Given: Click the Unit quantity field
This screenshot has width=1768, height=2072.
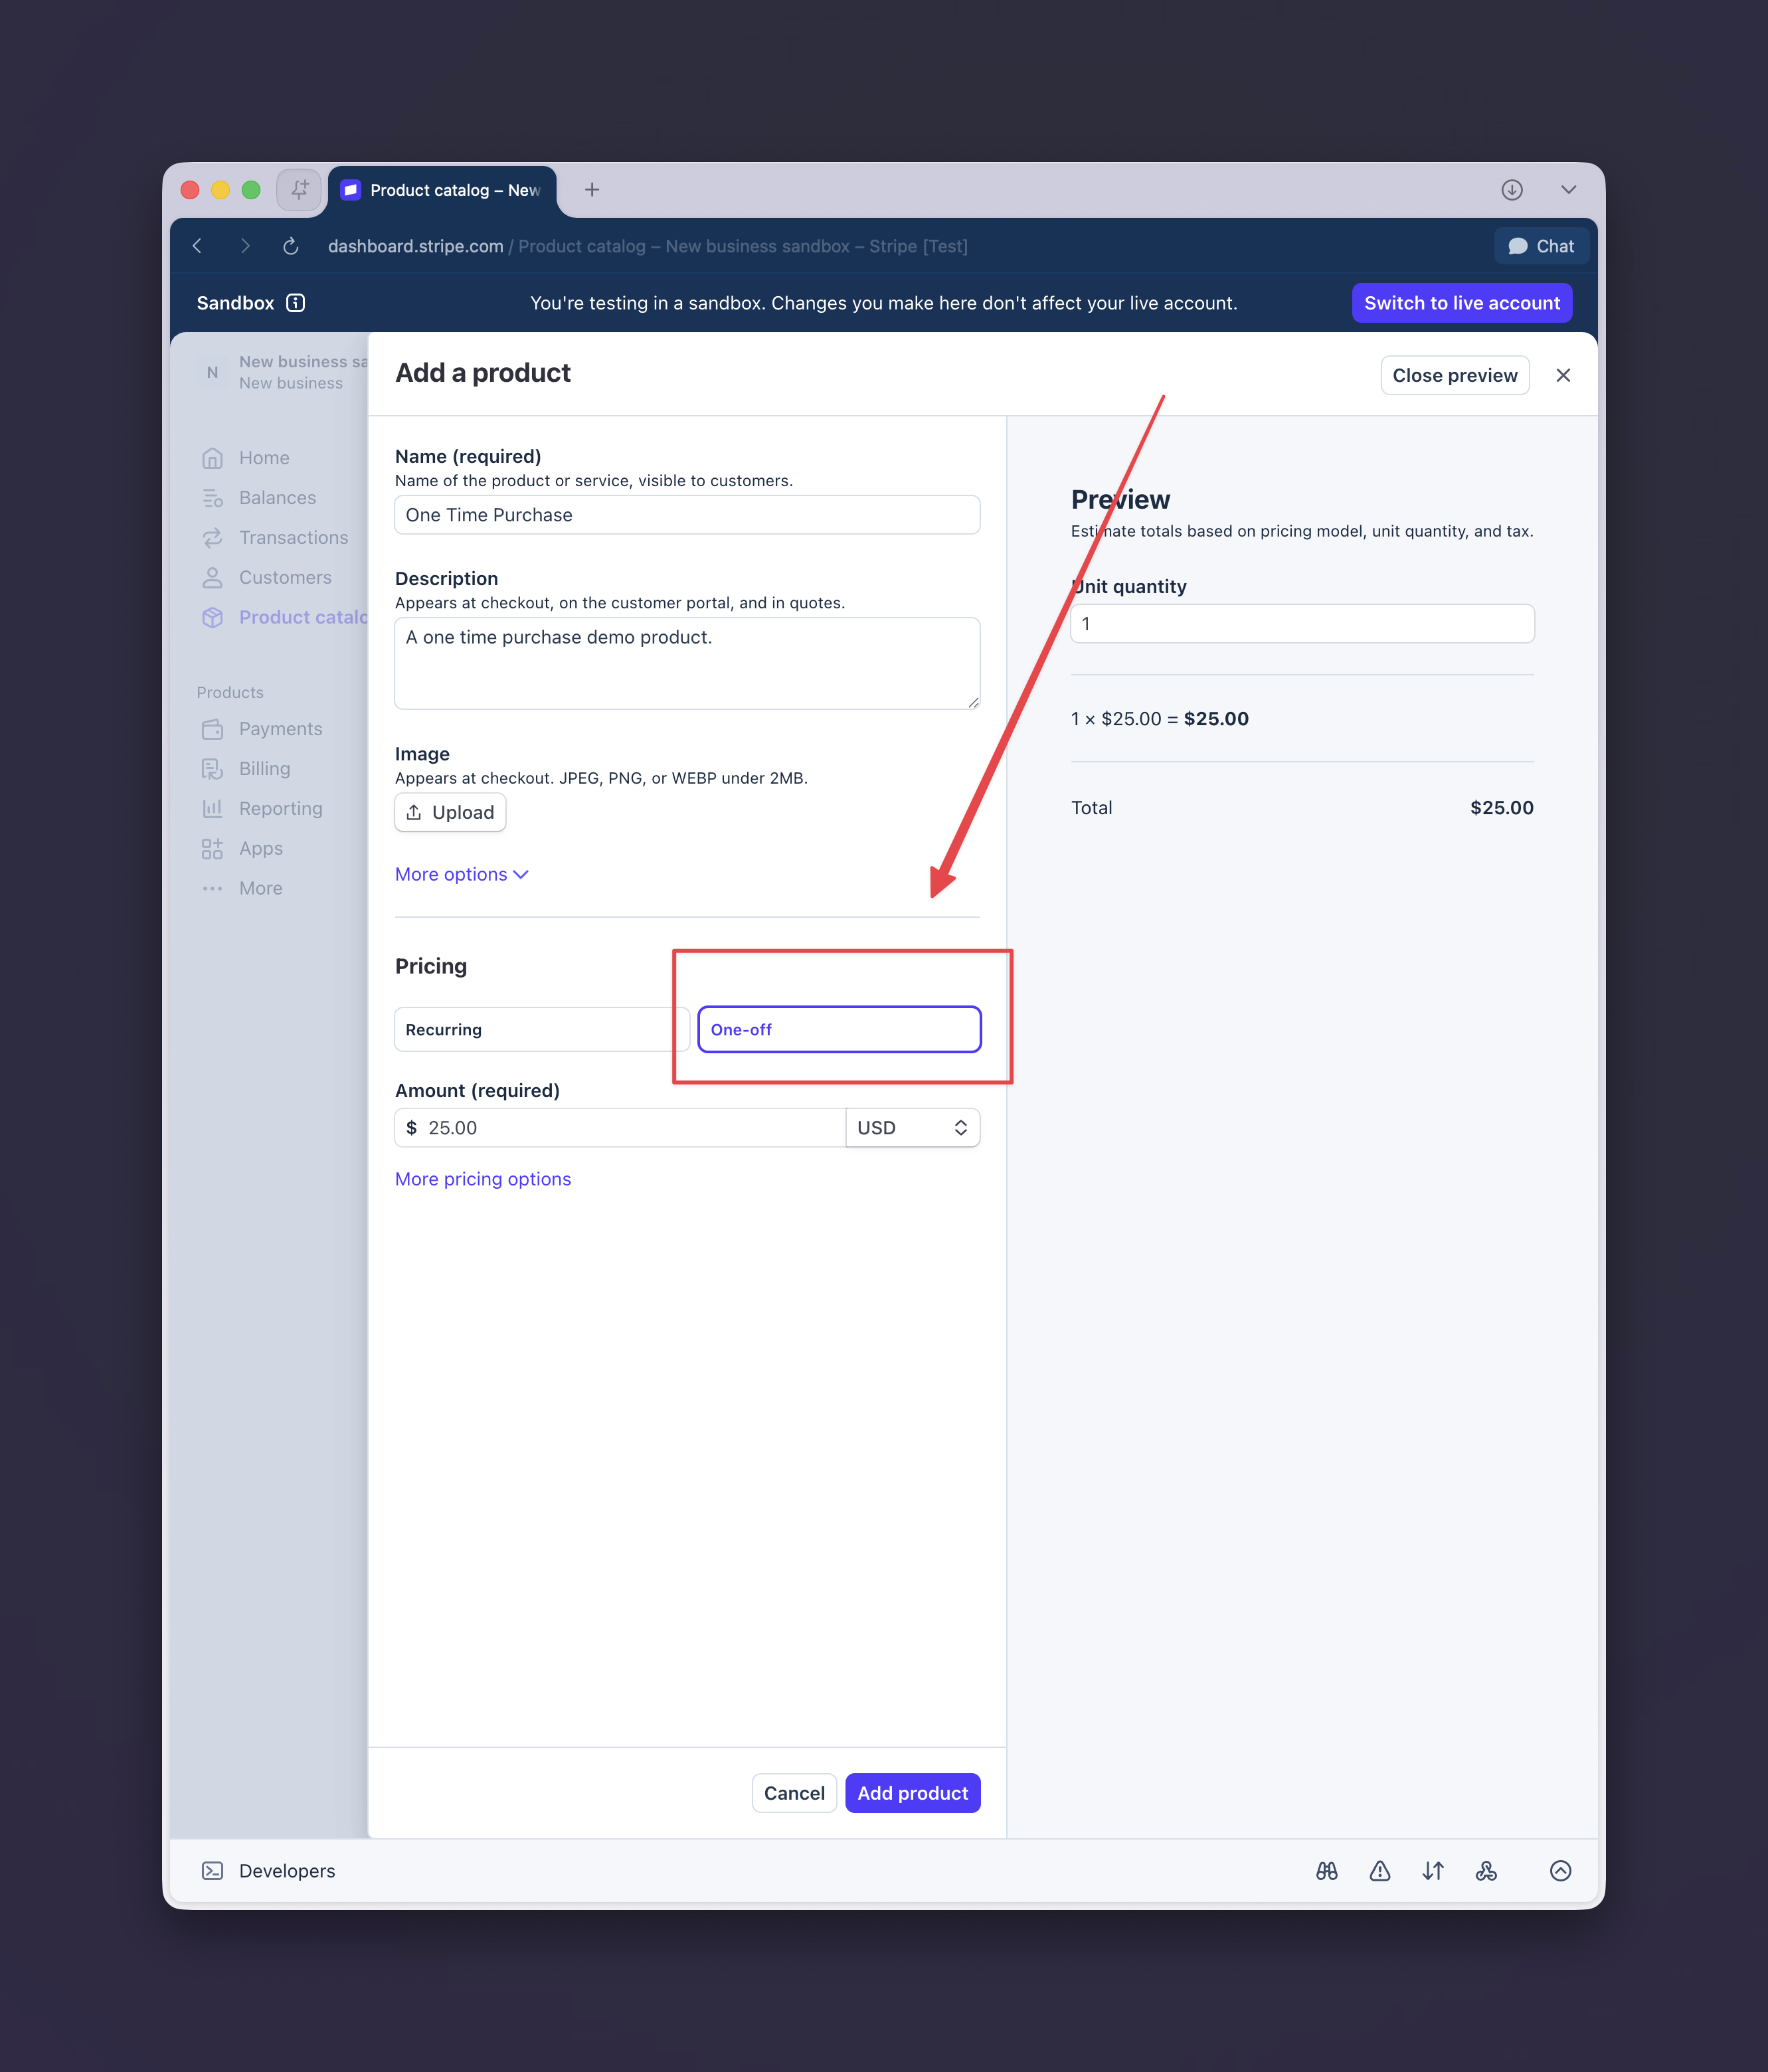Looking at the screenshot, I should [x=1302, y=624].
